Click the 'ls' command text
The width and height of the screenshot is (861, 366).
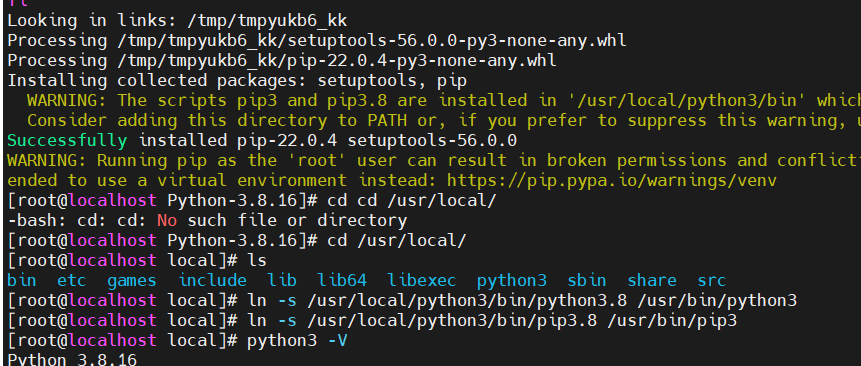tap(257, 261)
